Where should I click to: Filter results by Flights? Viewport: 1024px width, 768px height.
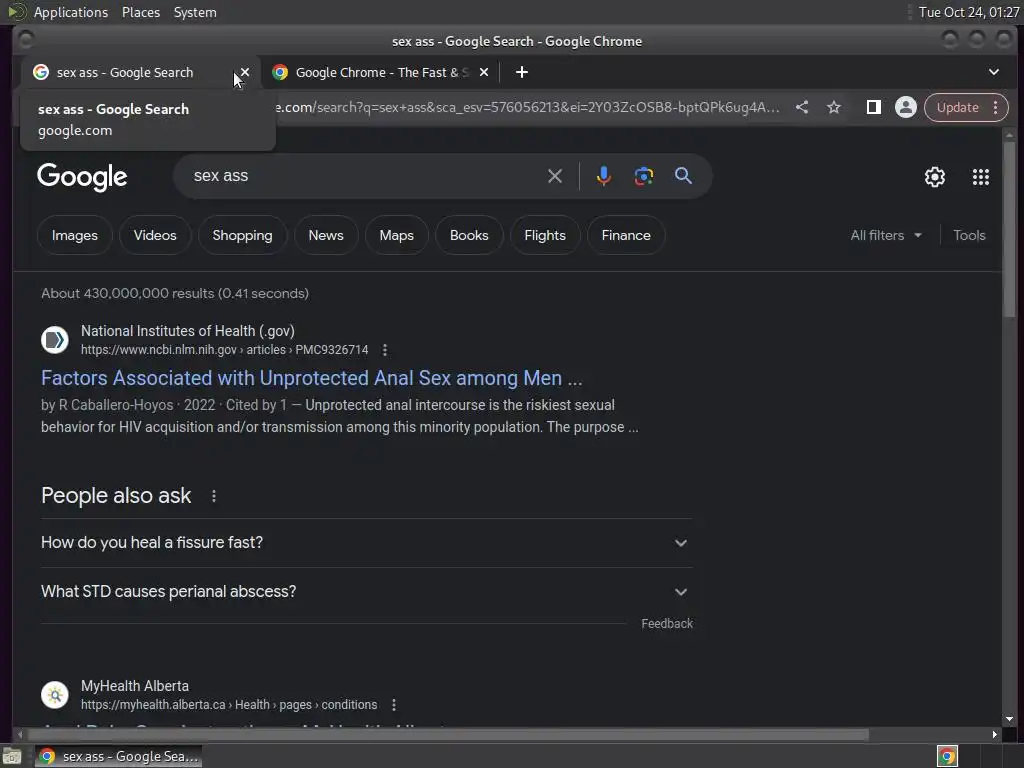545,235
